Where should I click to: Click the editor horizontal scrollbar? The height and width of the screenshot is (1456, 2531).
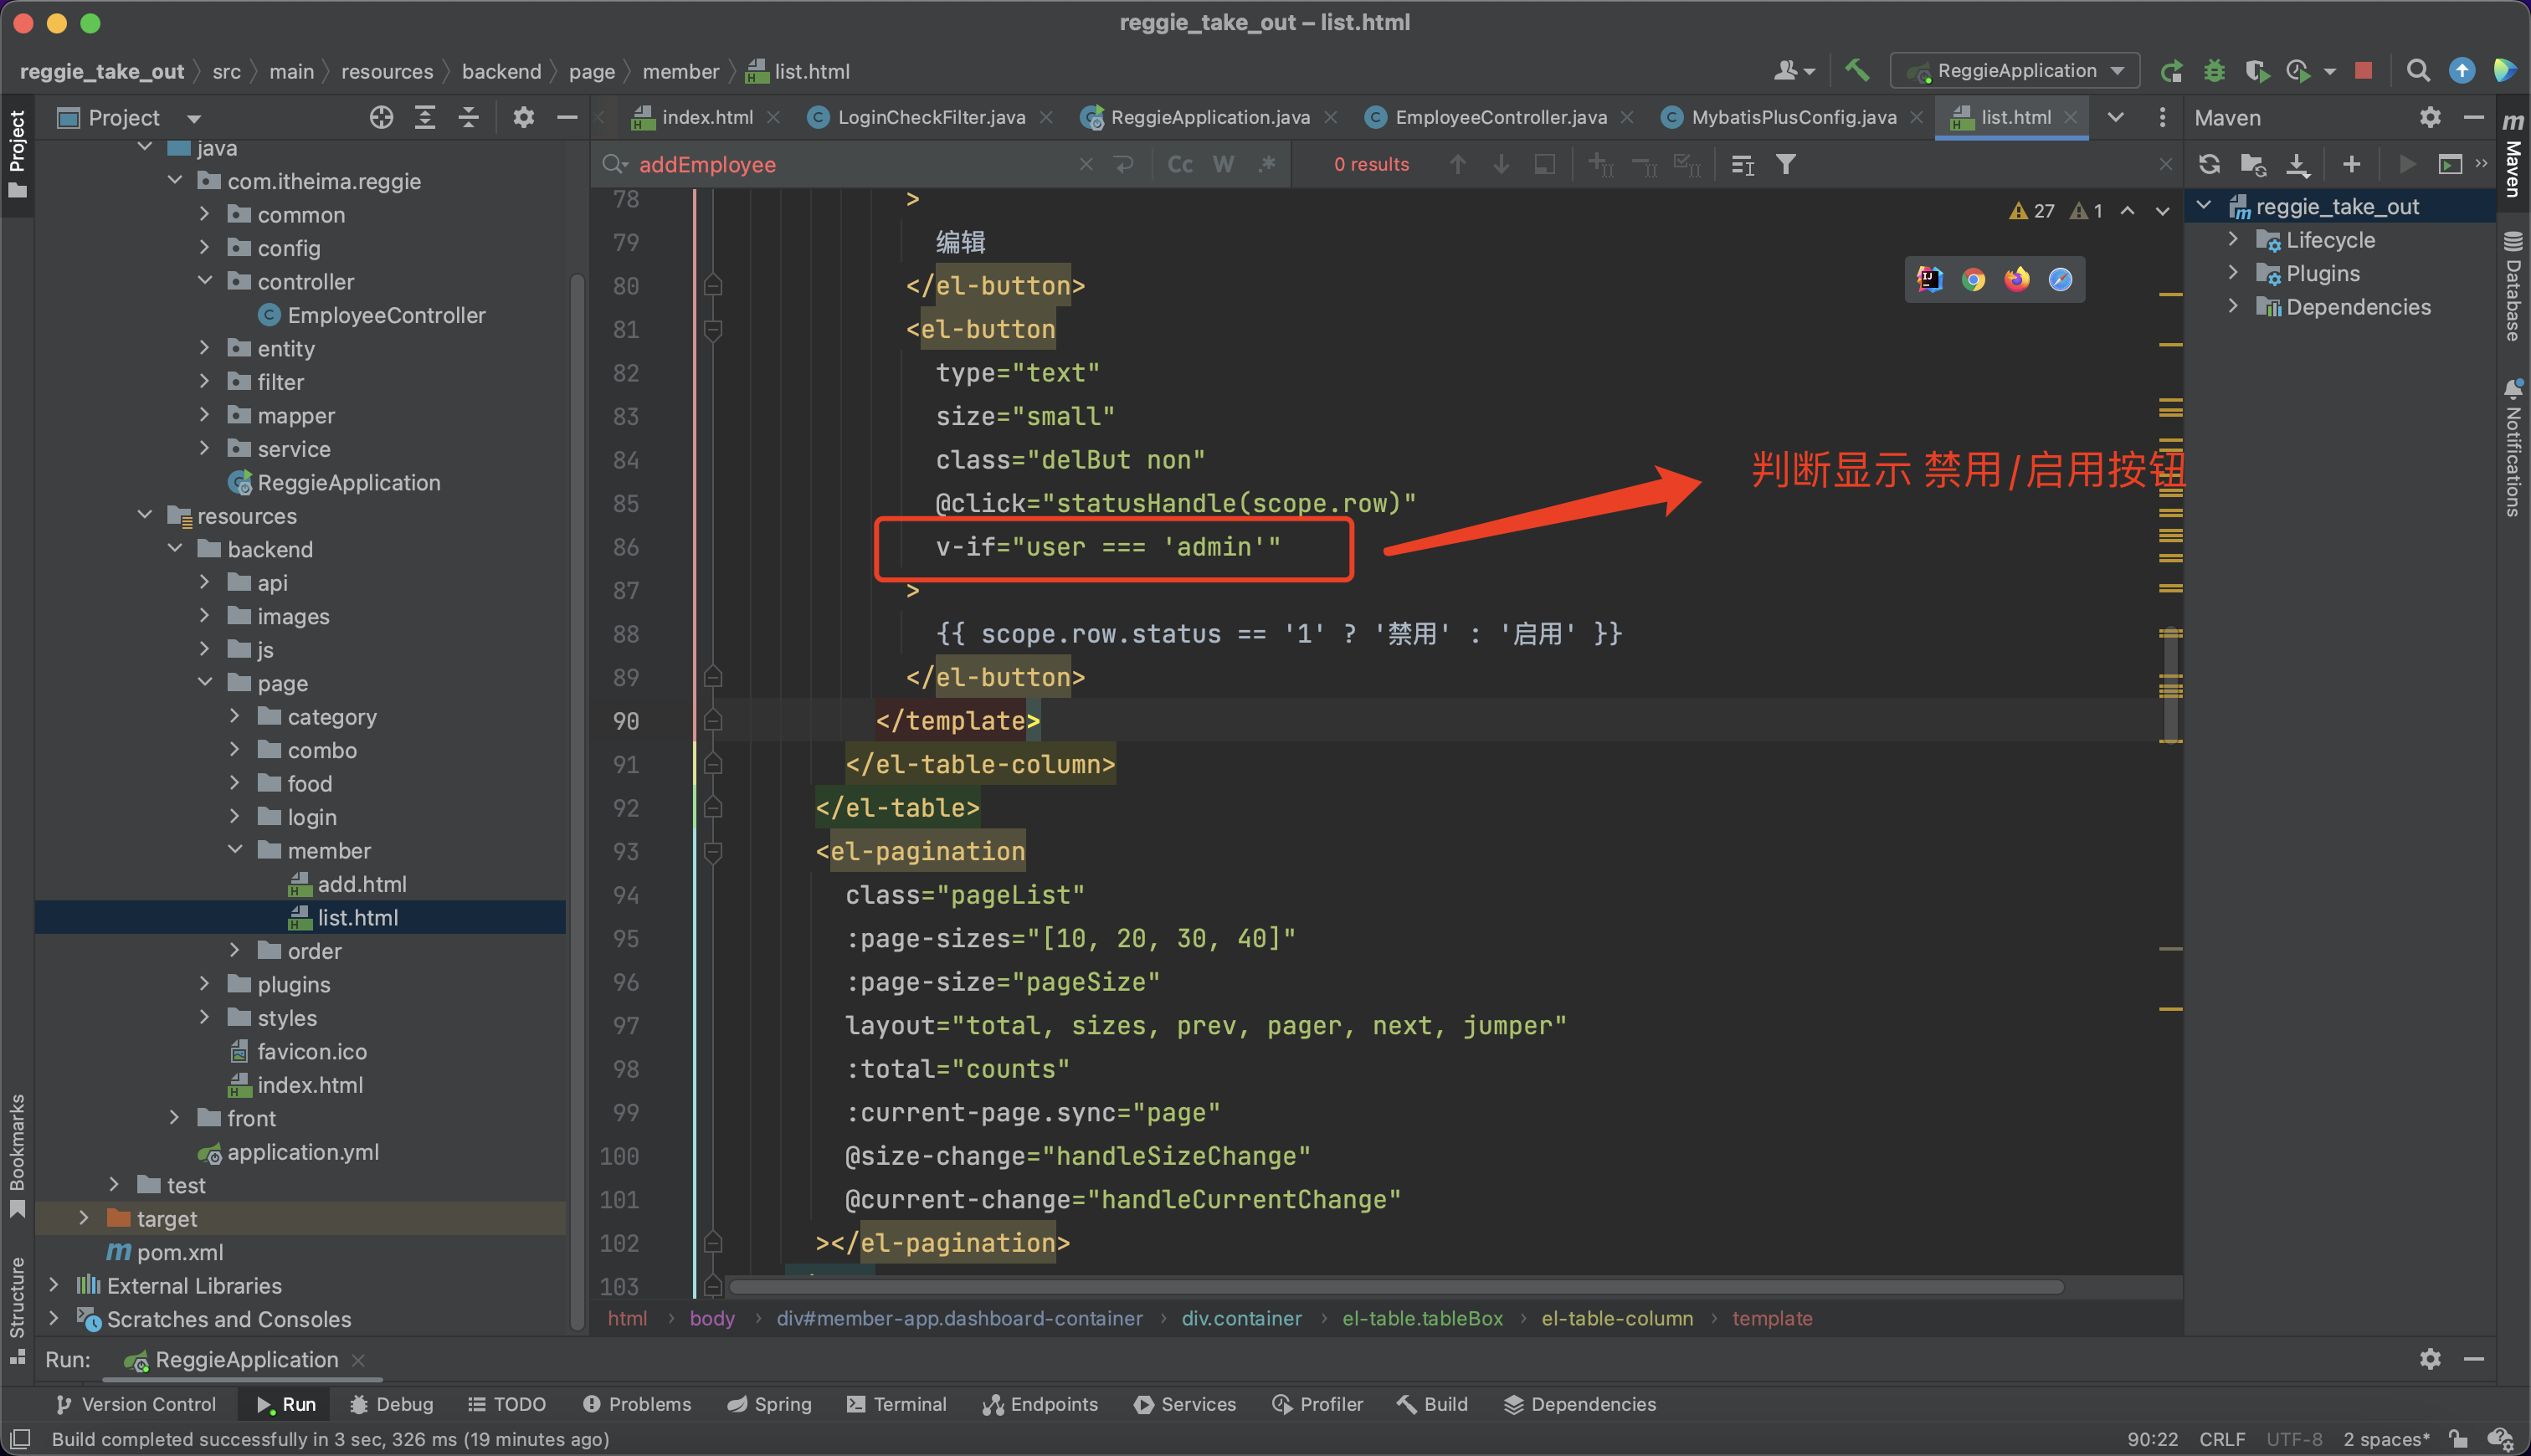[x=1395, y=1286]
